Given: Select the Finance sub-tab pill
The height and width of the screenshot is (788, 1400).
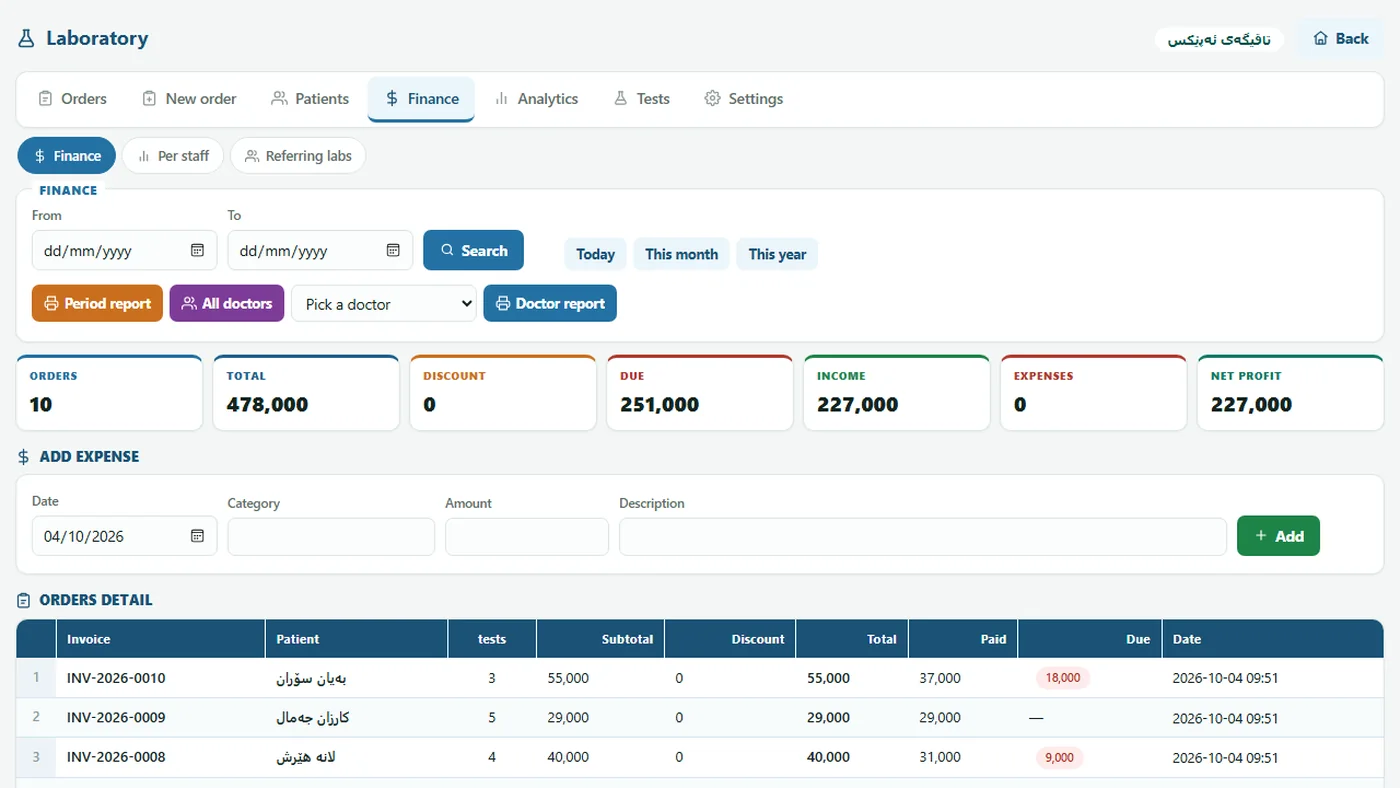Looking at the screenshot, I should coord(67,156).
